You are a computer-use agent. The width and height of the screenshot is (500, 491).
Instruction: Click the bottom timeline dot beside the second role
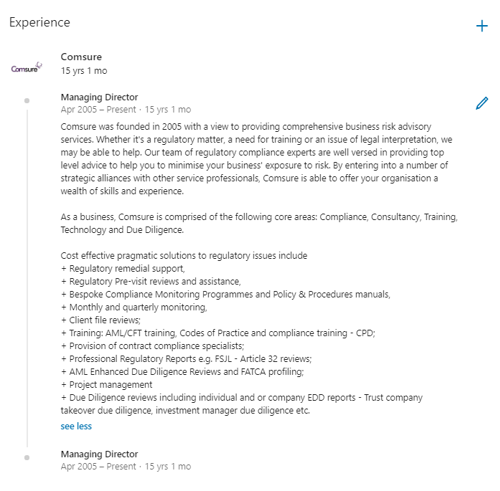click(27, 458)
